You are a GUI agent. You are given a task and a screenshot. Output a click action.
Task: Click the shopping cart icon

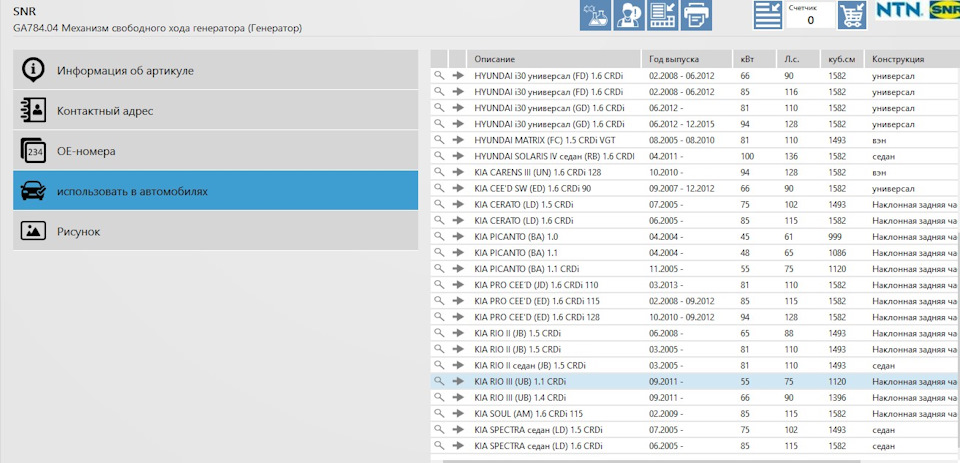tap(852, 15)
